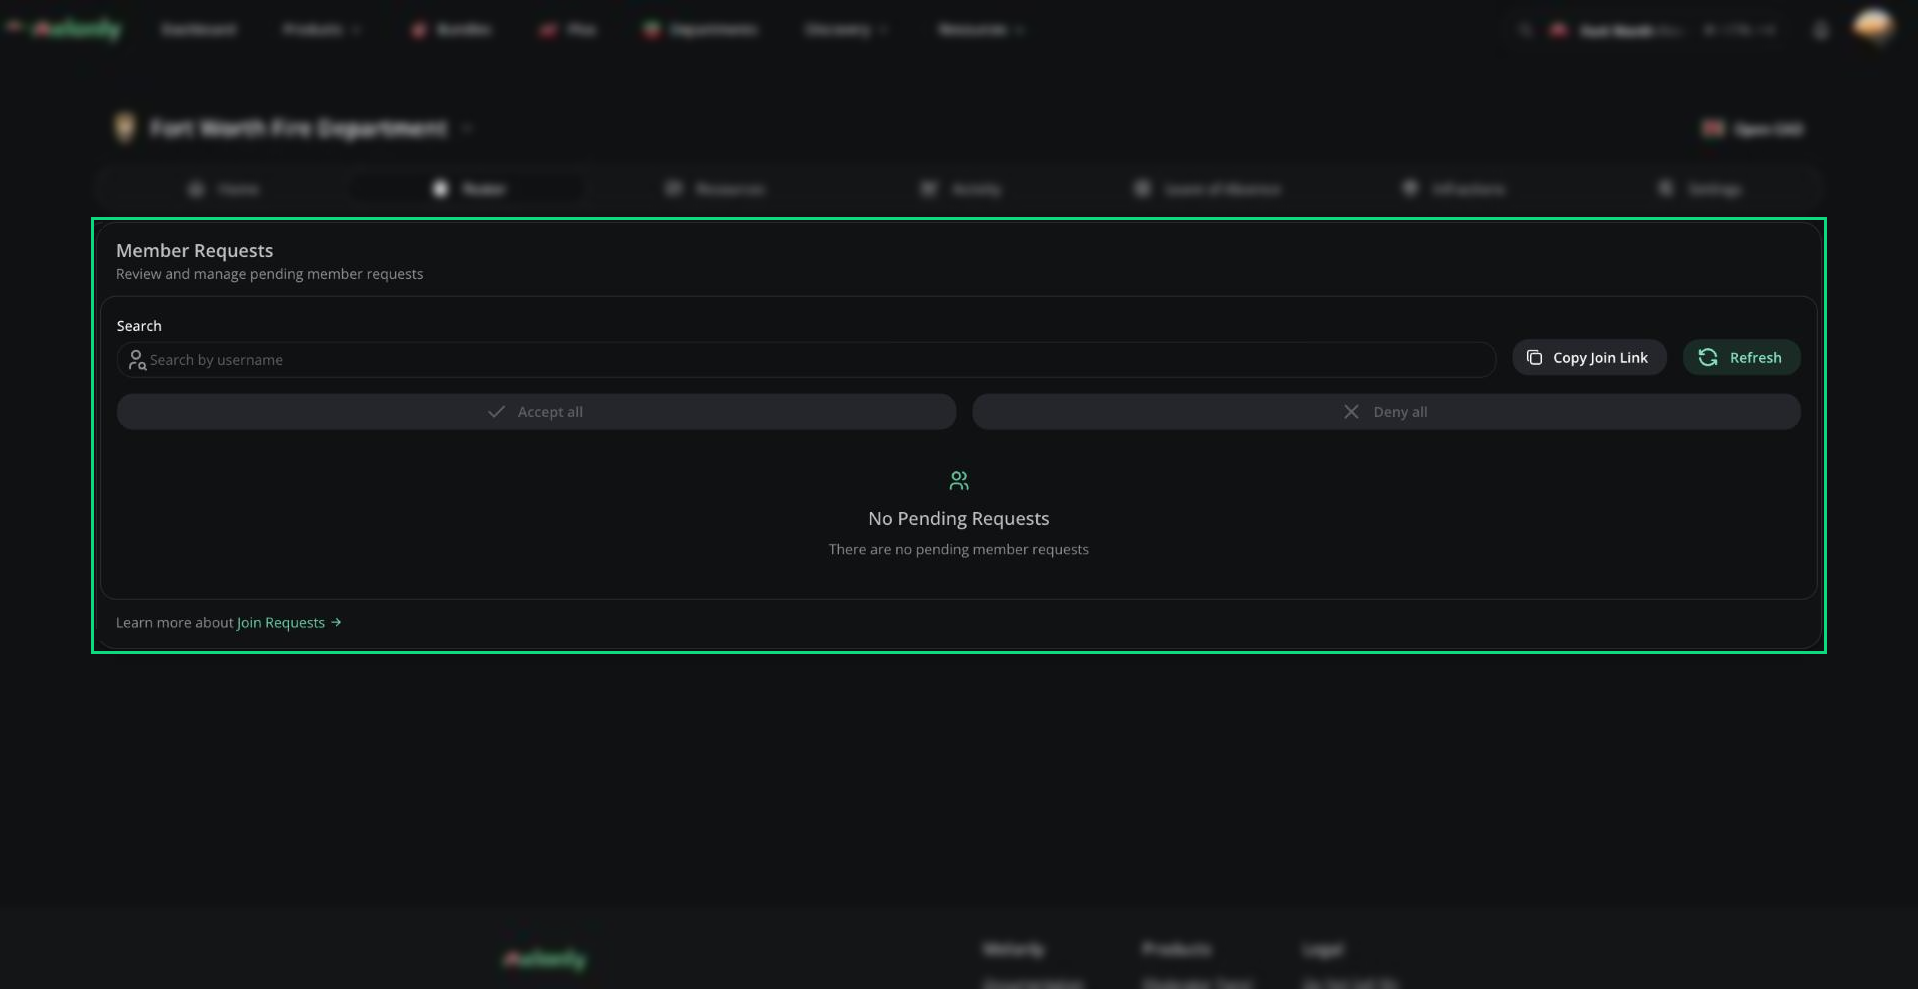
Task: Open the Join Requests help link
Action: [289, 623]
